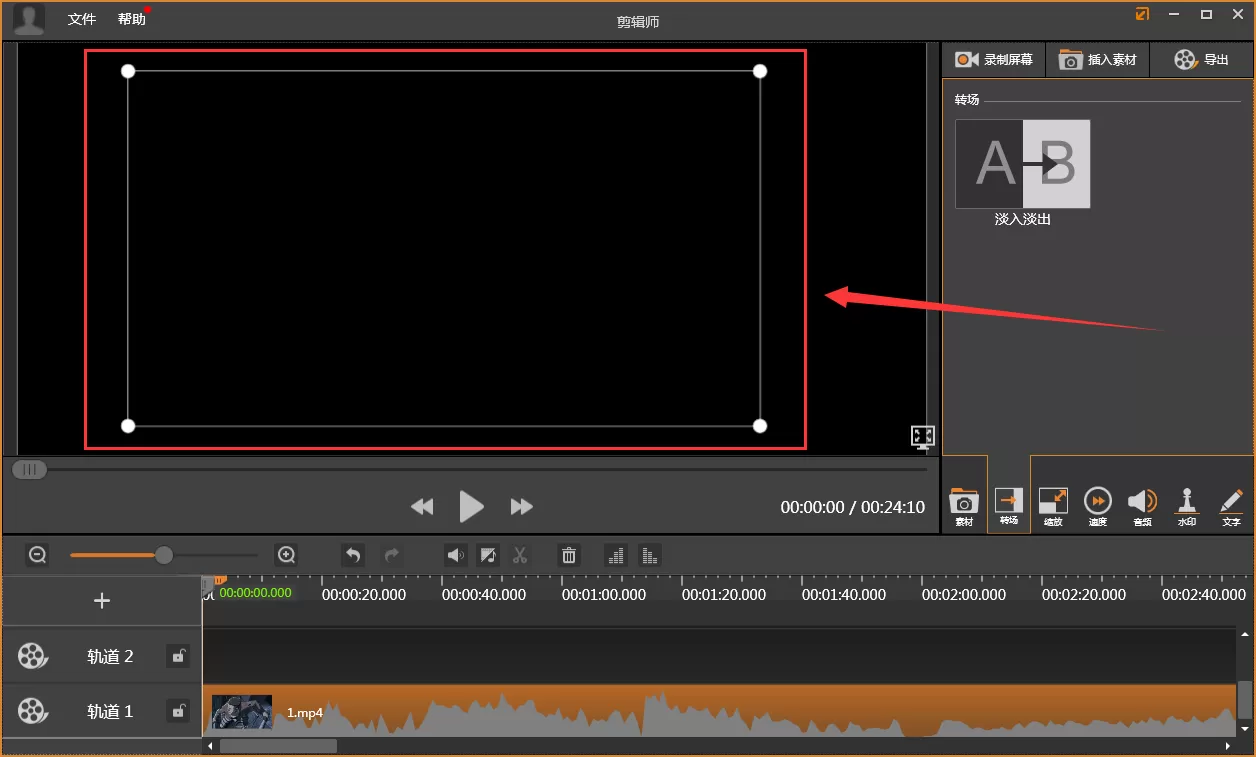The width and height of the screenshot is (1256, 757).
Task: Click the playback progress slider handle
Action: click(29, 469)
